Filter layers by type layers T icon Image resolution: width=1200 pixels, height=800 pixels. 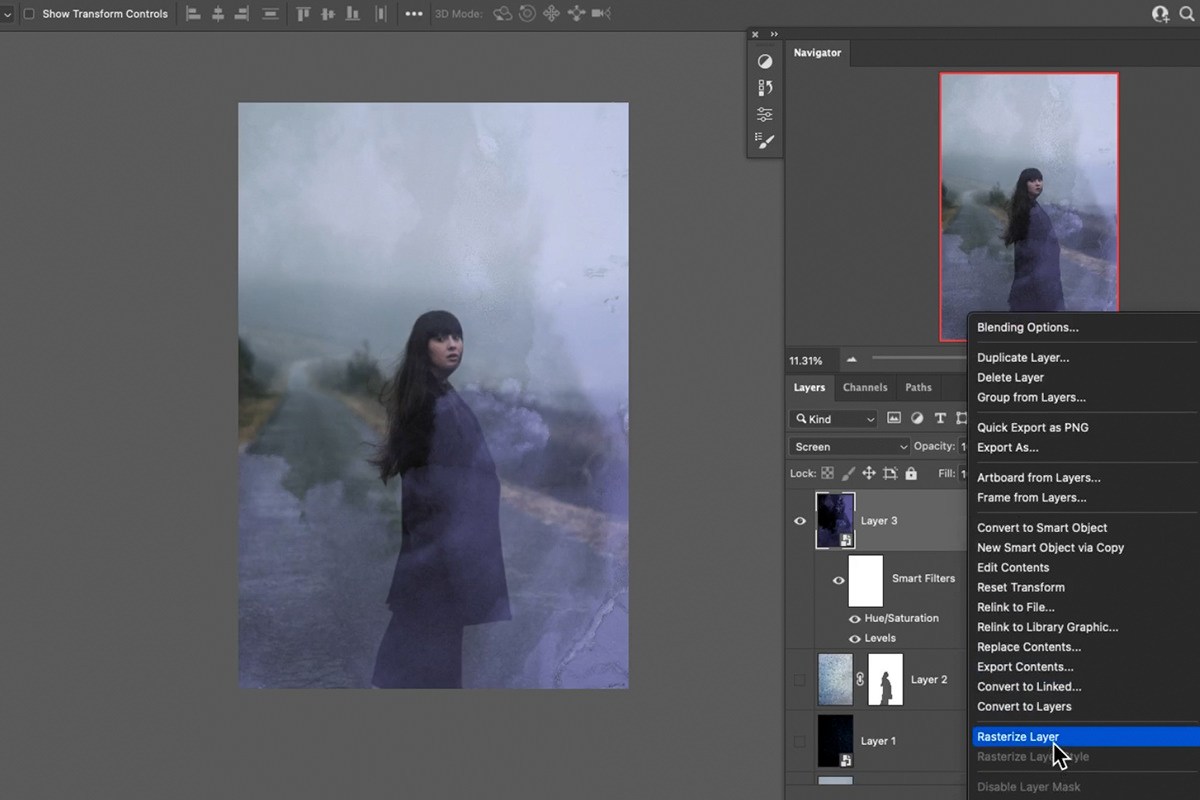click(940, 418)
